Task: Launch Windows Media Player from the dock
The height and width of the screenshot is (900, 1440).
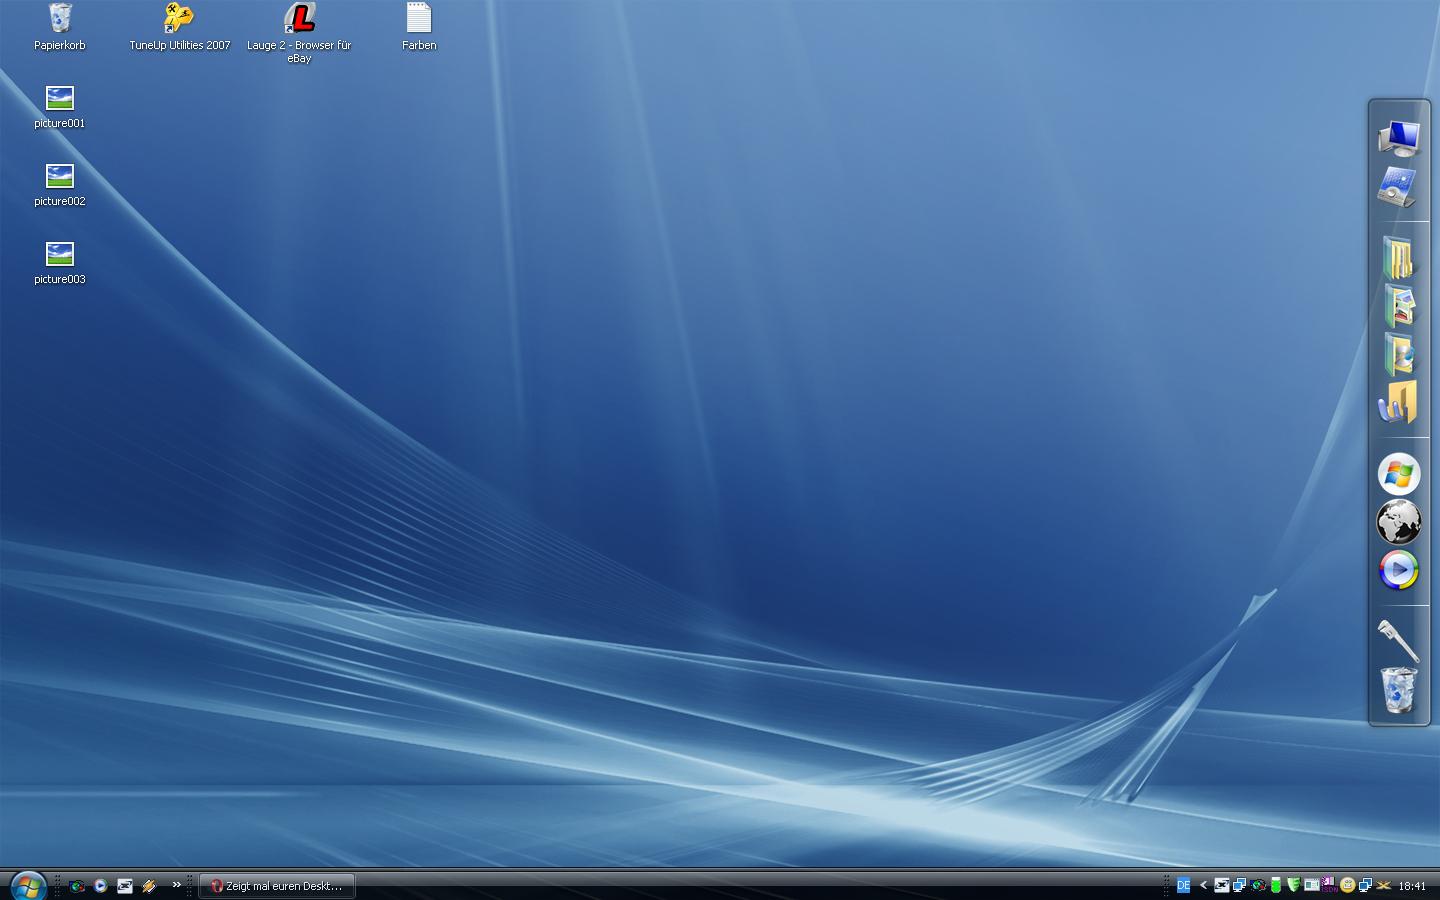Action: click(1399, 570)
